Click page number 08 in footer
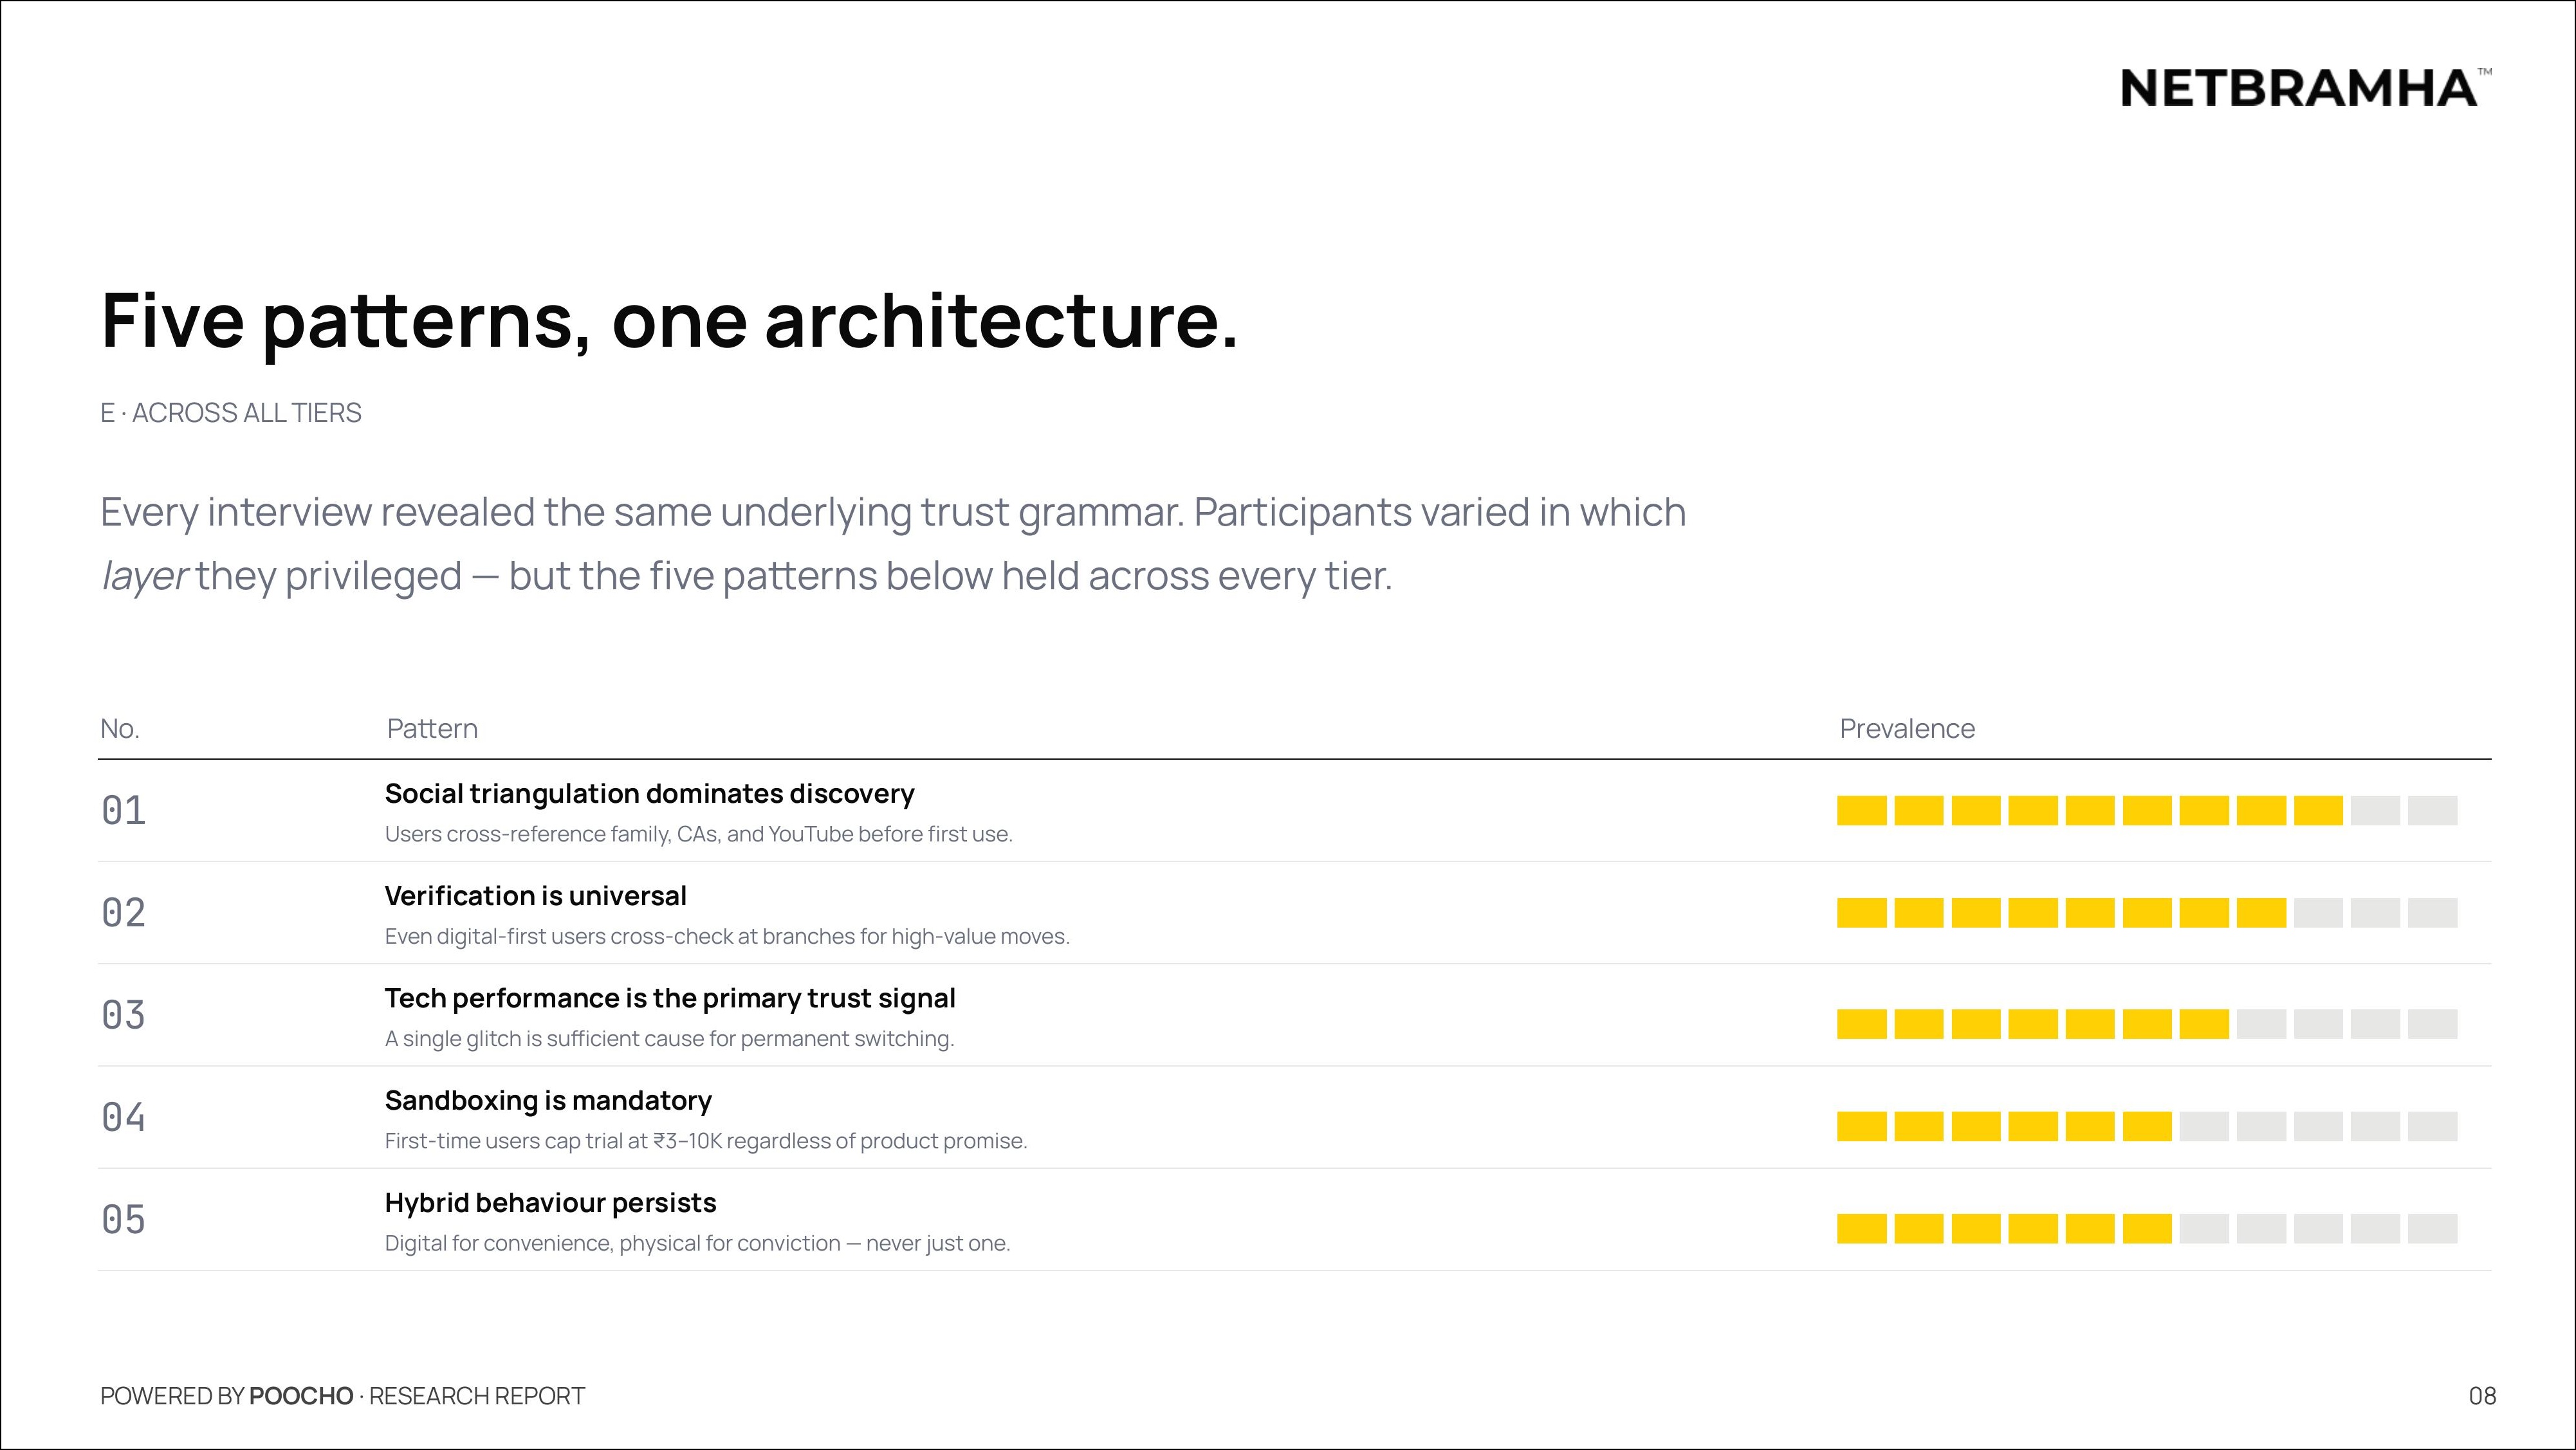Viewport: 2576px width, 1450px height. [2483, 1396]
